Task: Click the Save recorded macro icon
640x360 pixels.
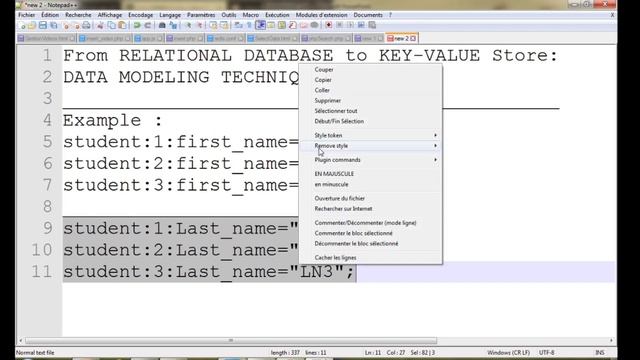Action: pyautogui.click(x=372, y=25)
